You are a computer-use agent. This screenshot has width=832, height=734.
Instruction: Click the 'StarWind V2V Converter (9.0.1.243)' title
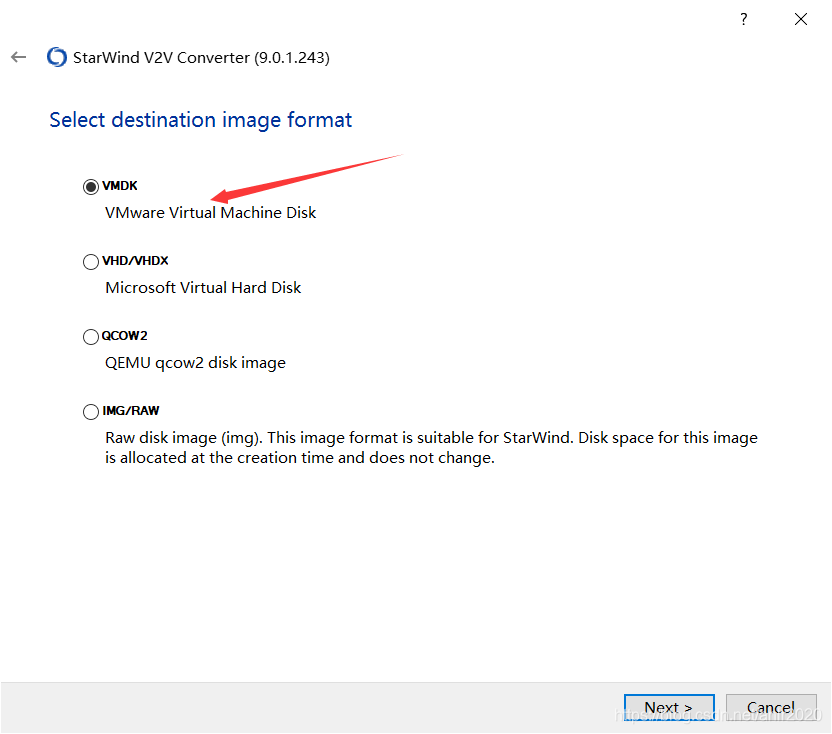click(x=201, y=57)
